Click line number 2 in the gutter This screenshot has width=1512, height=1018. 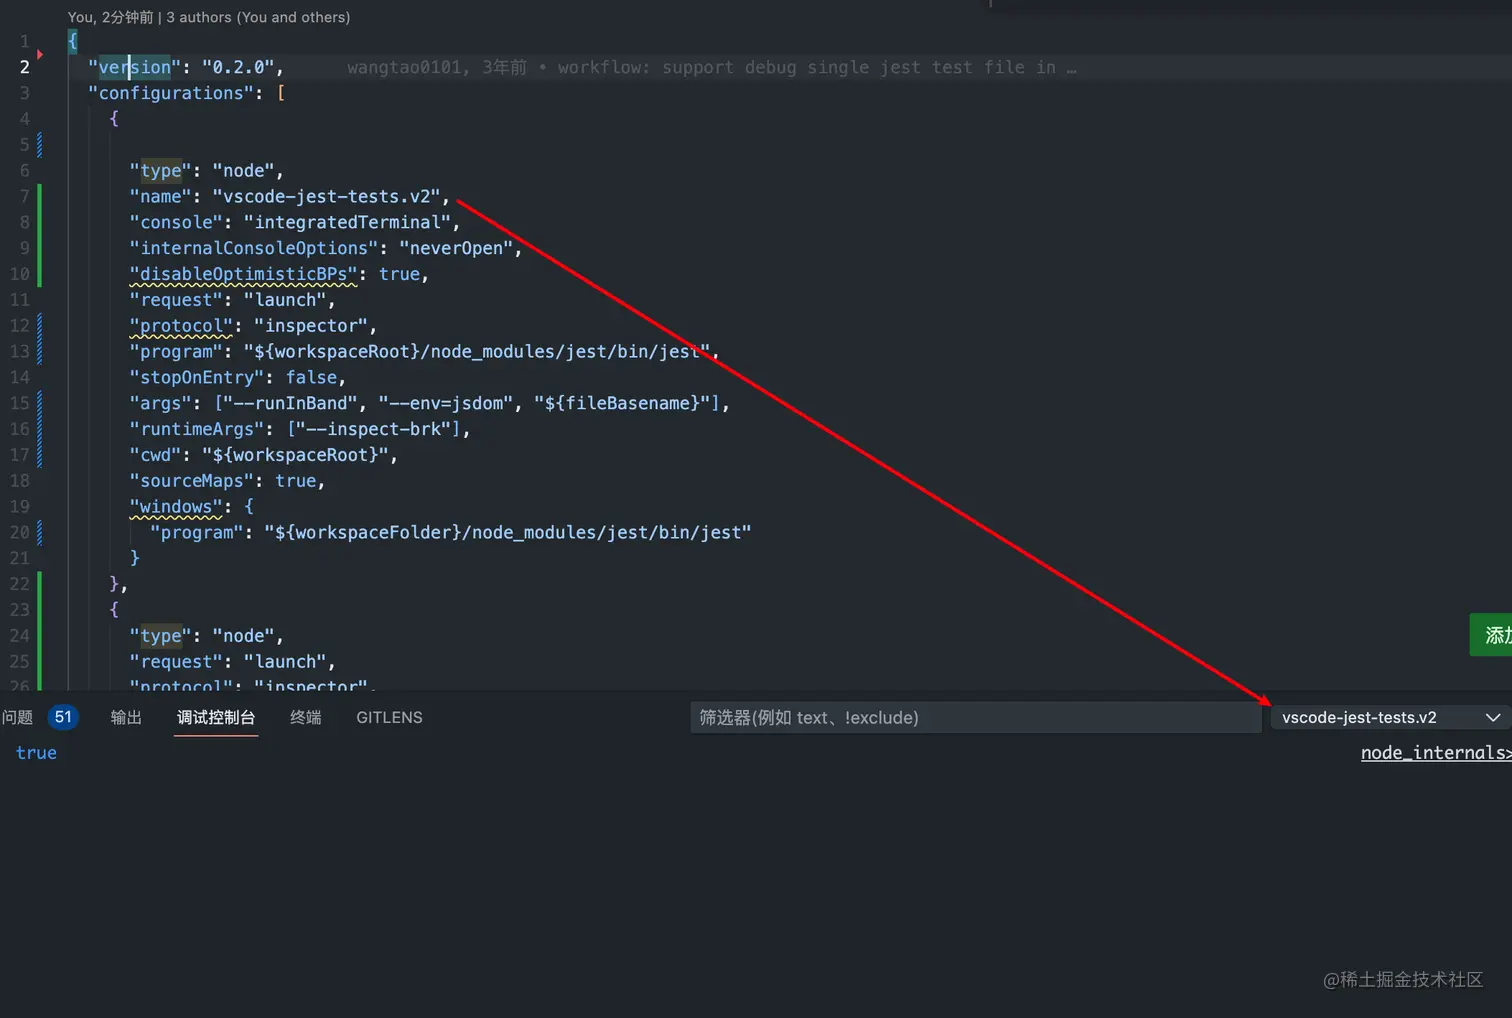[x=25, y=67]
